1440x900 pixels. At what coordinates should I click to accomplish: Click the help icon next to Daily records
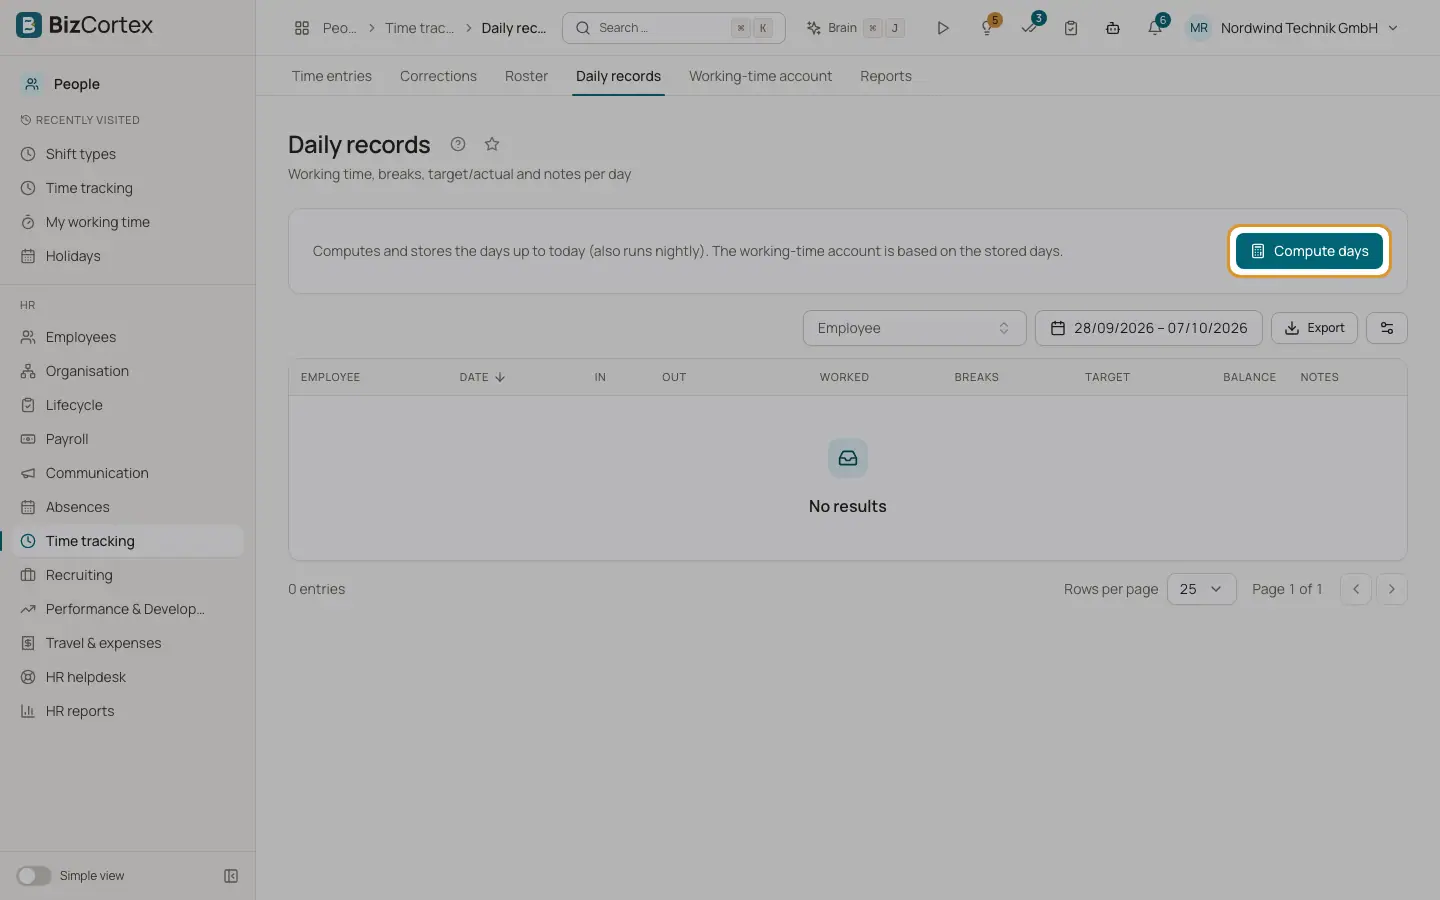pyautogui.click(x=458, y=144)
